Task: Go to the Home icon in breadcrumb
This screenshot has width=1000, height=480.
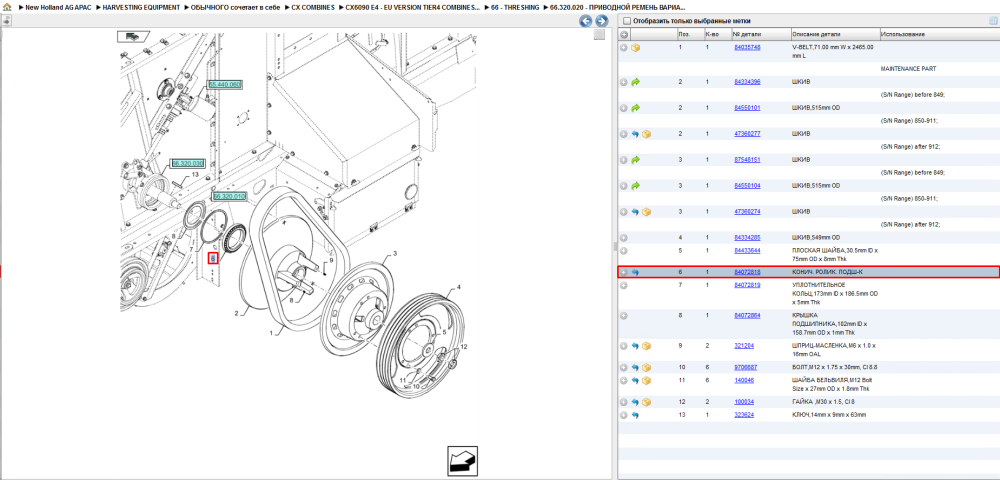Action: pyautogui.click(x=7, y=7)
